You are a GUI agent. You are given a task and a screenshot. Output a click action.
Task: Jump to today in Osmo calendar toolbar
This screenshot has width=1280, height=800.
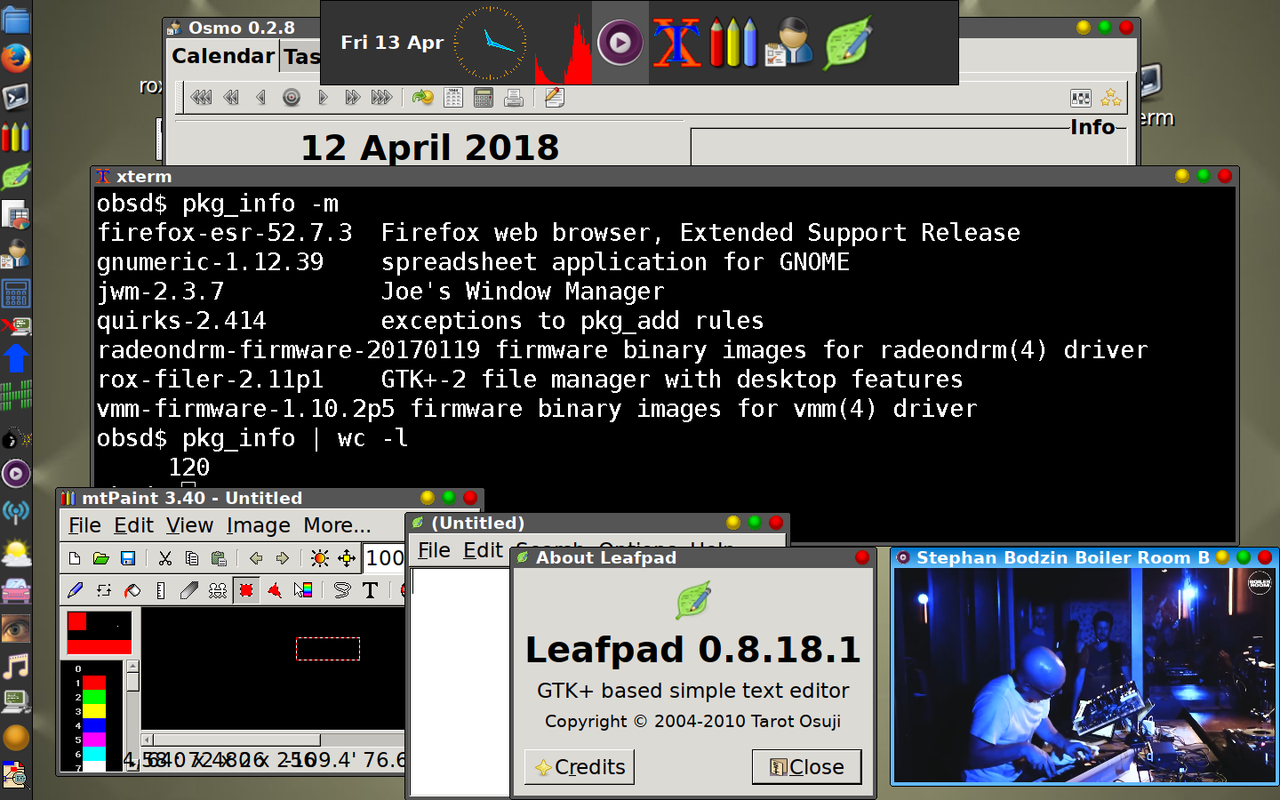[x=292, y=97]
